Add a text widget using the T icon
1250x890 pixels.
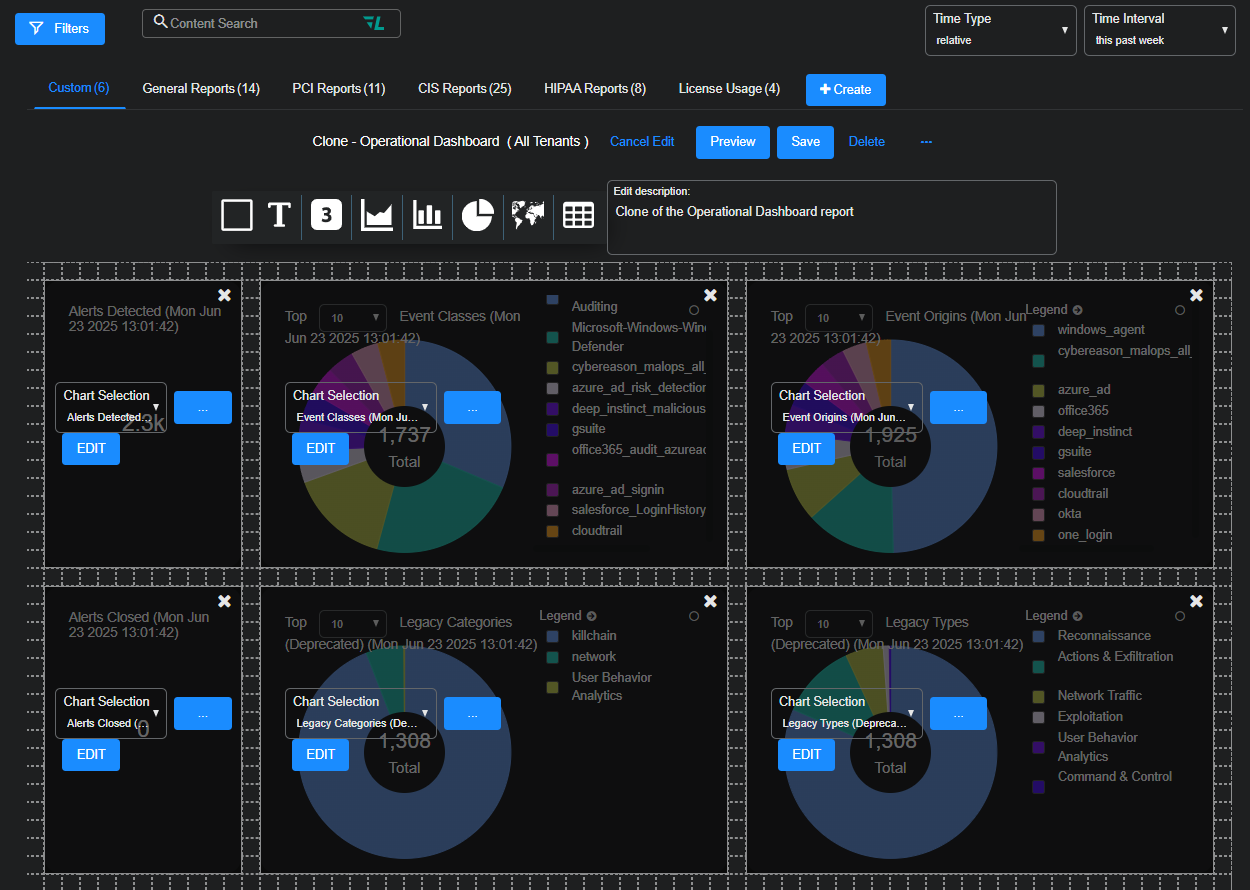point(278,215)
